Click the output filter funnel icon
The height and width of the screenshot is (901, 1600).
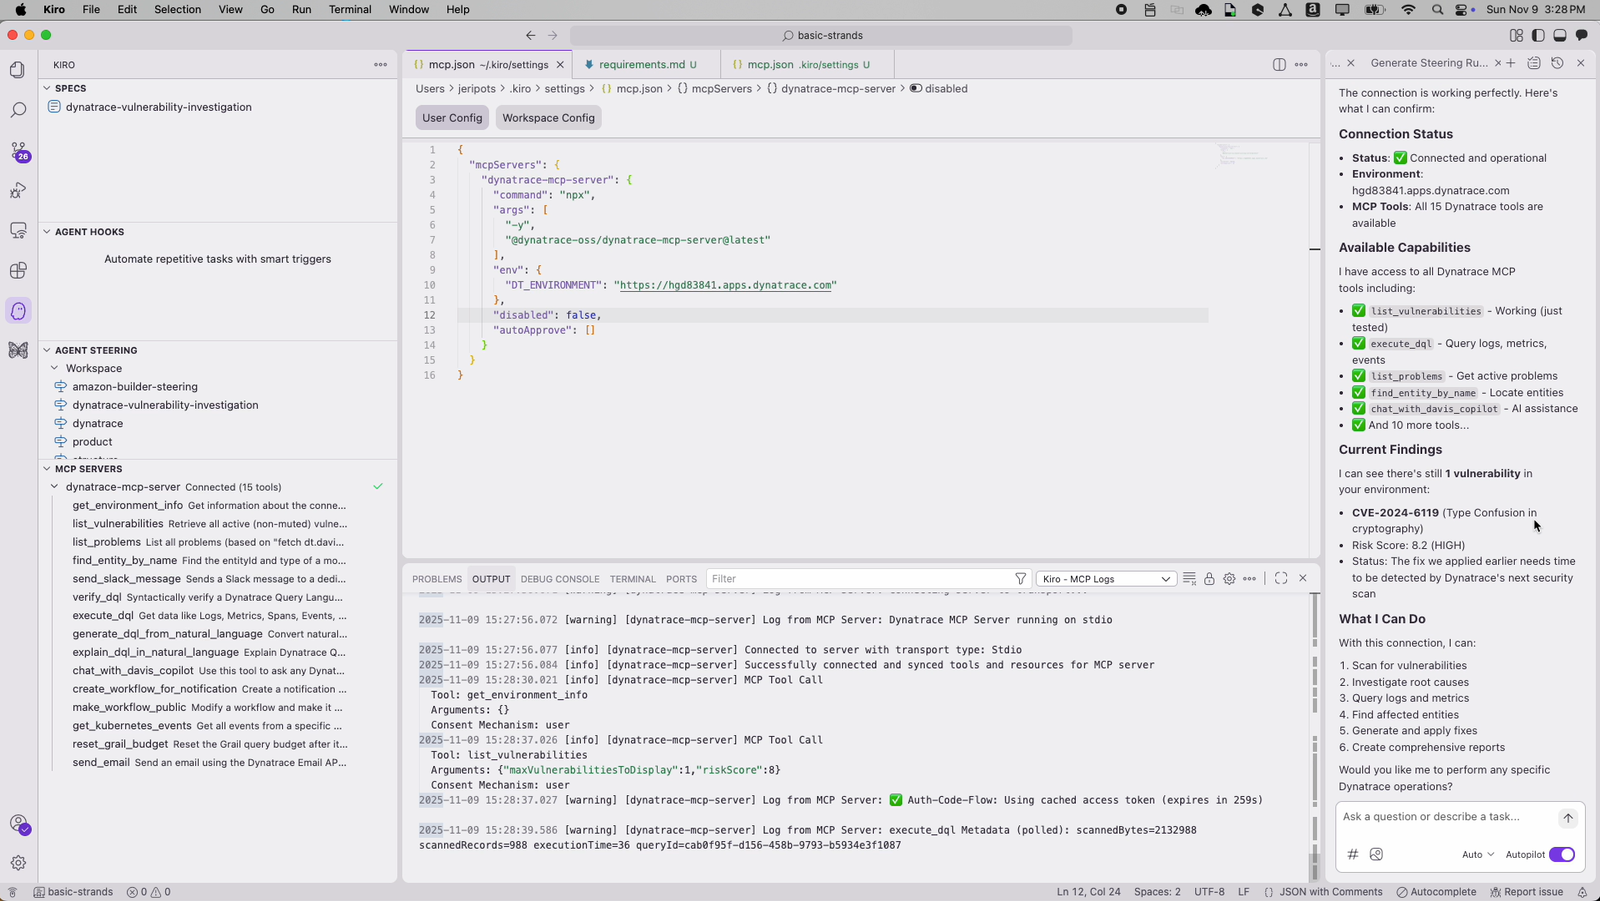click(x=1020, y=579)
